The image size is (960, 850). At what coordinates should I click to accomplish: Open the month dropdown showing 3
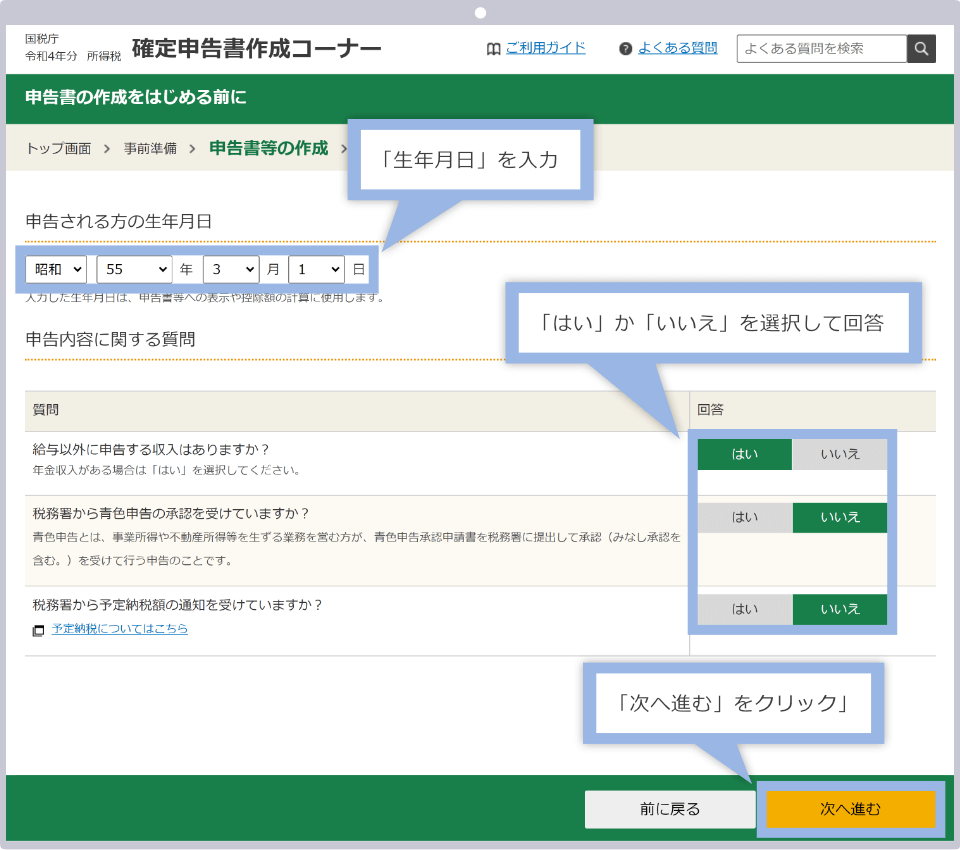[231, 269]
